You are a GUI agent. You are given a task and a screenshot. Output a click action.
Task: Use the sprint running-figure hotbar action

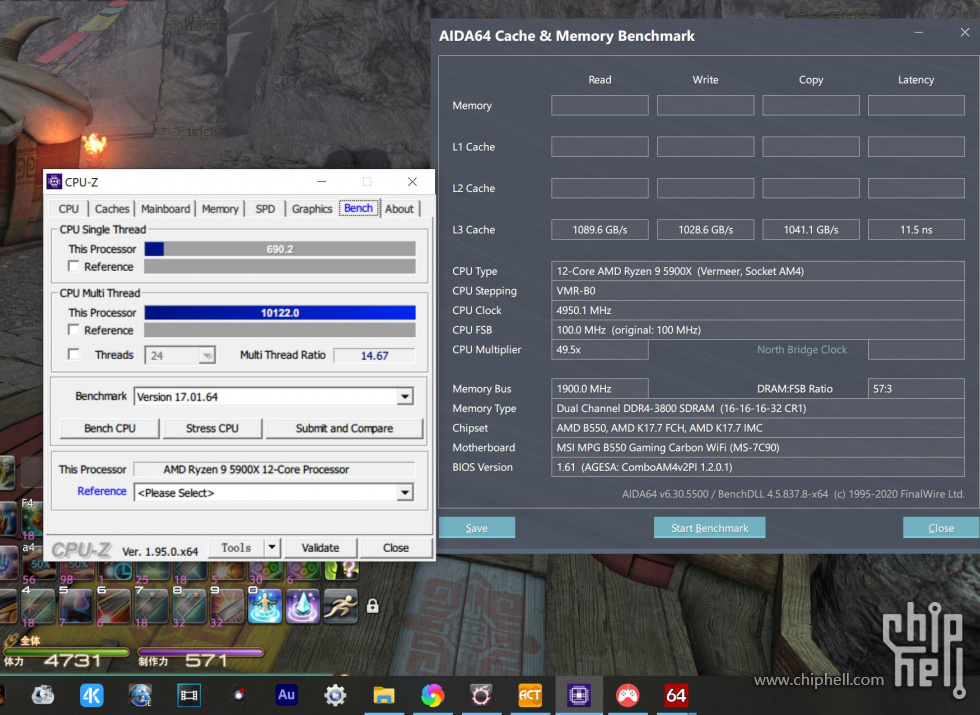pos(341,606)
